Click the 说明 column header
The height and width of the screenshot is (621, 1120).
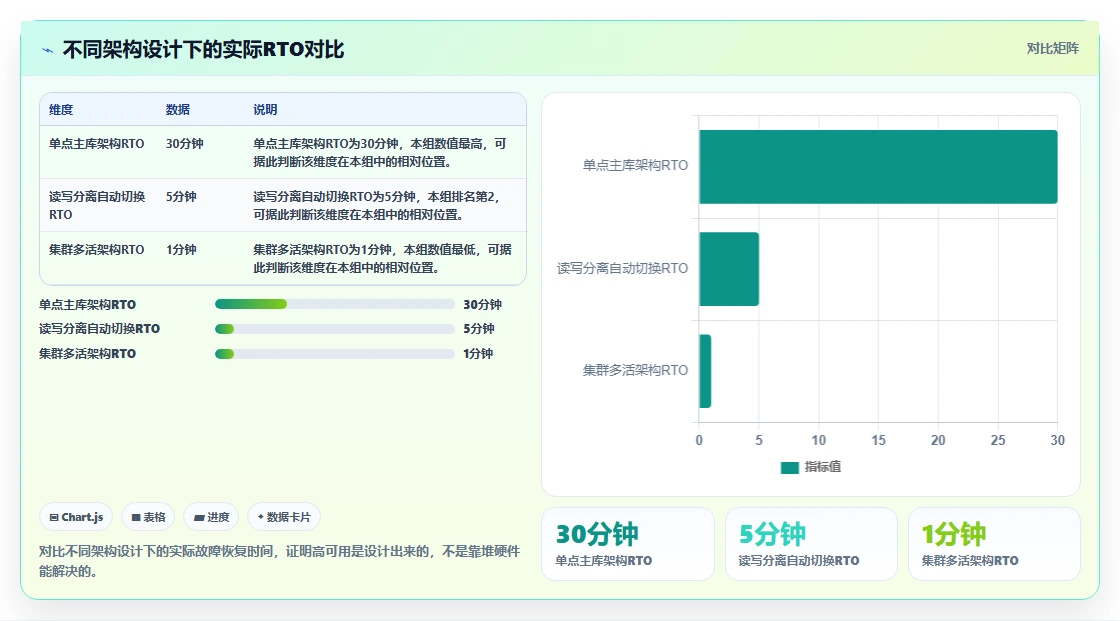[265, 109]
